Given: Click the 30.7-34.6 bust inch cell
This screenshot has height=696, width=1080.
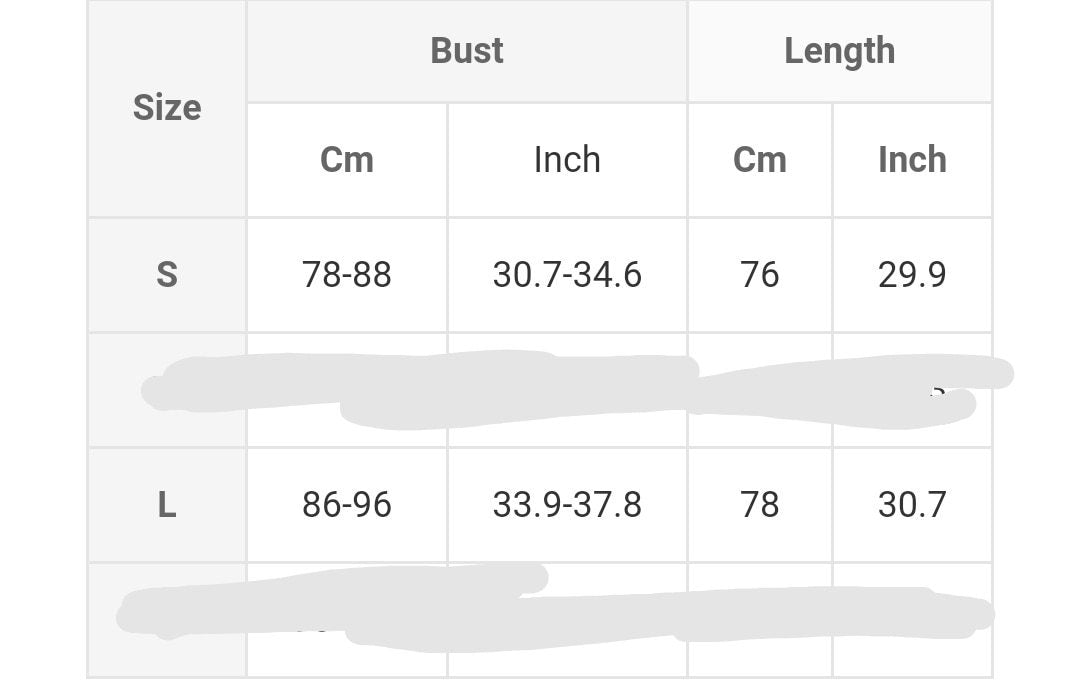Looking at the screenshot, I should (567, 275).
